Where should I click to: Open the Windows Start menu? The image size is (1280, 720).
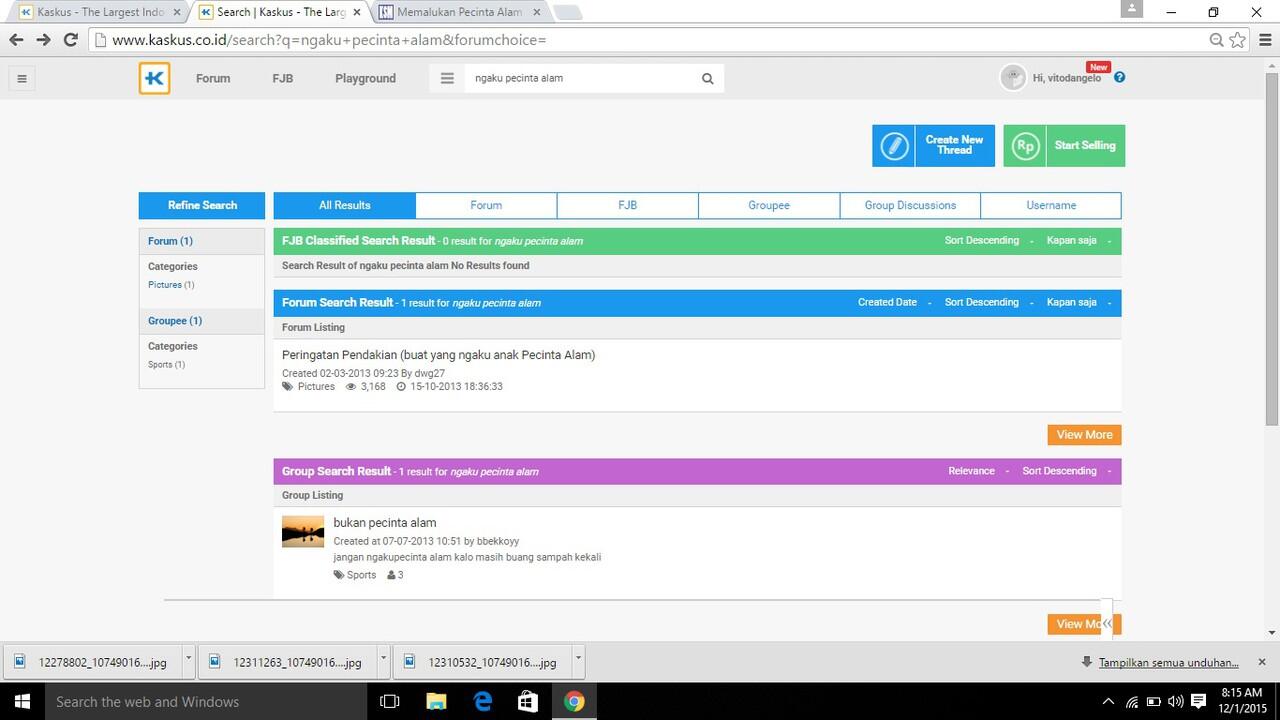click(22, 701)
